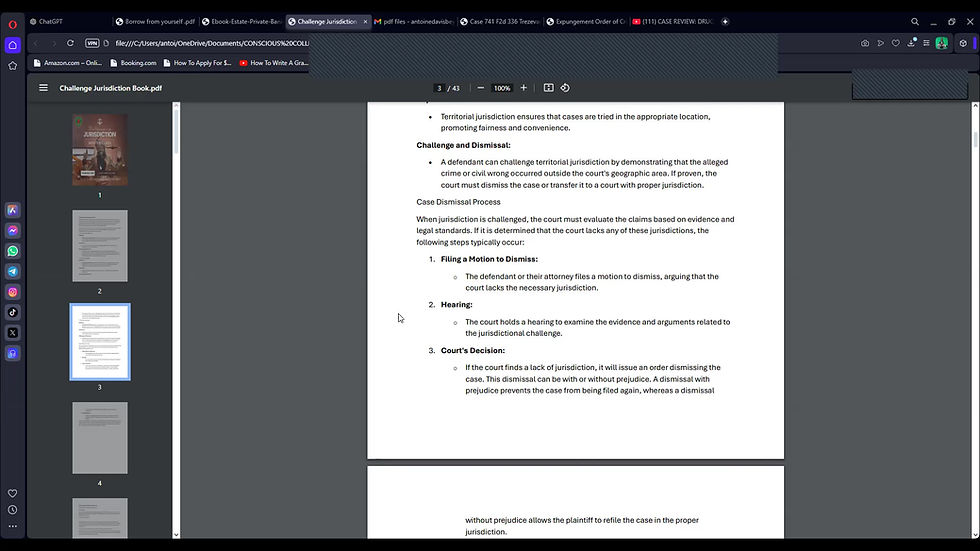980x551 pixels.
Task: Close the Challenge Jurisdiction tab
Action: [366, 21]
